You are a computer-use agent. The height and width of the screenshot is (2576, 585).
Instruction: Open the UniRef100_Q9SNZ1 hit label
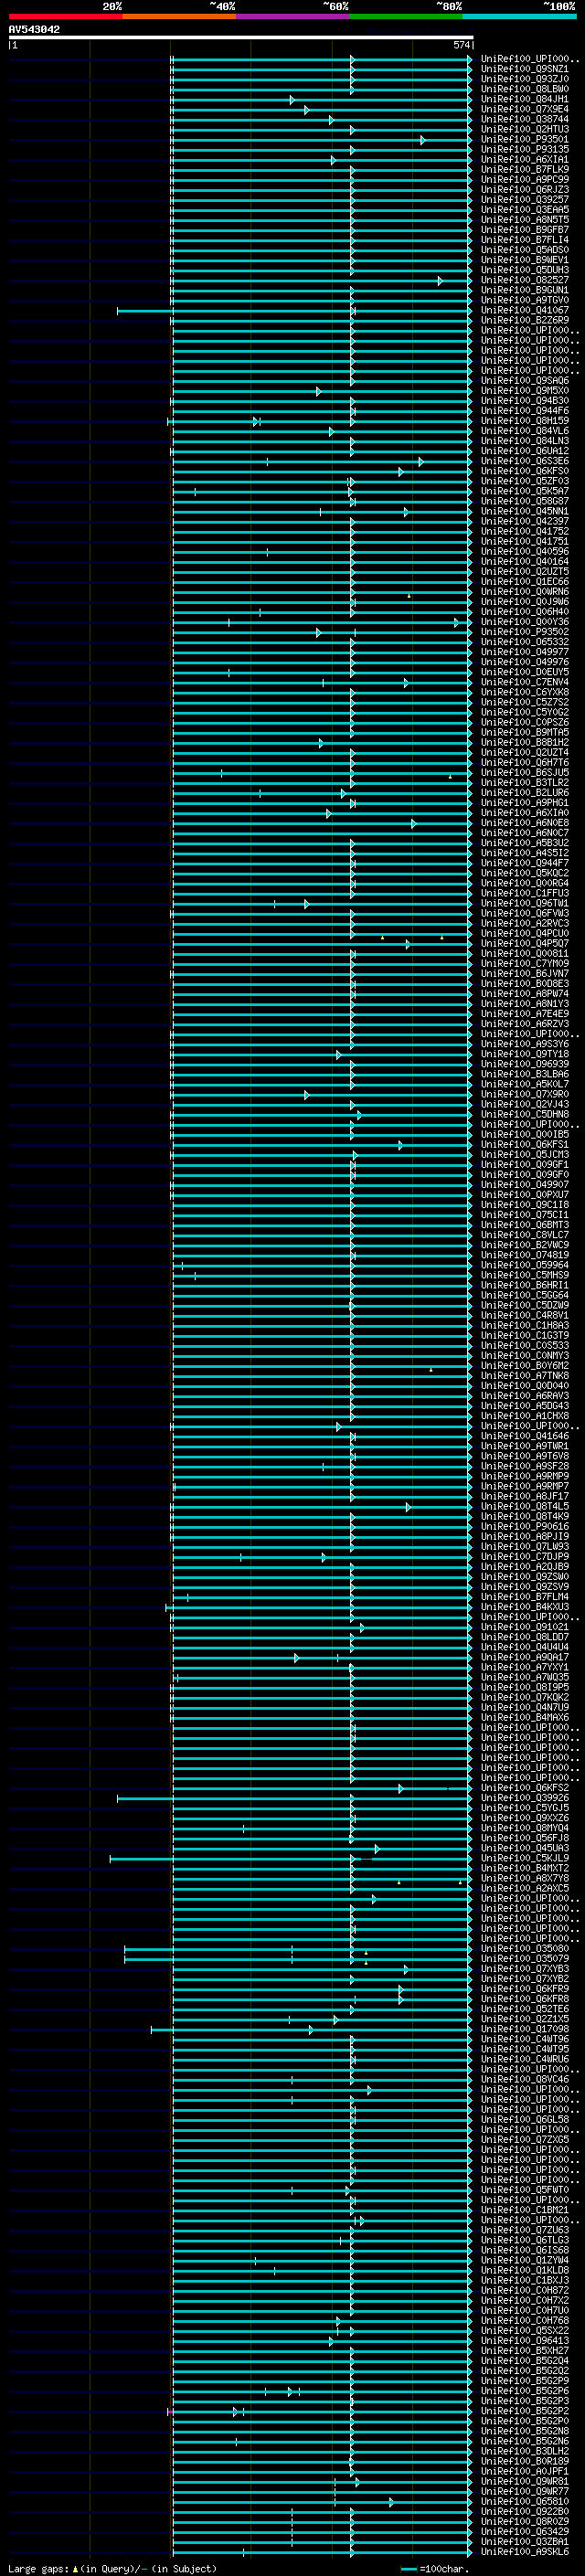point(524,69)
